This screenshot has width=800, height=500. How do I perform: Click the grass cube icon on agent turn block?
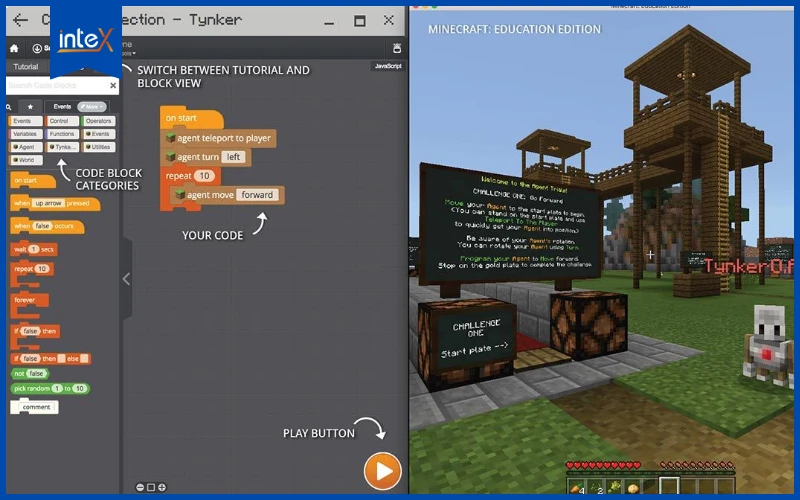click(x=170, y=157)
